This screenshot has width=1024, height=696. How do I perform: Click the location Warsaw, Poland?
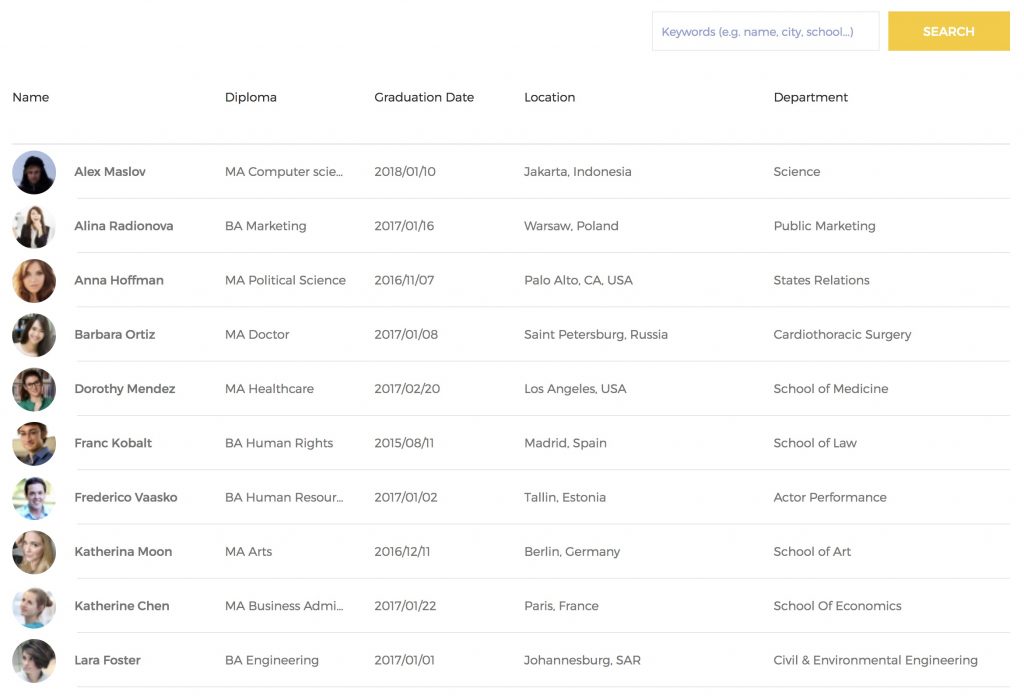571,226
